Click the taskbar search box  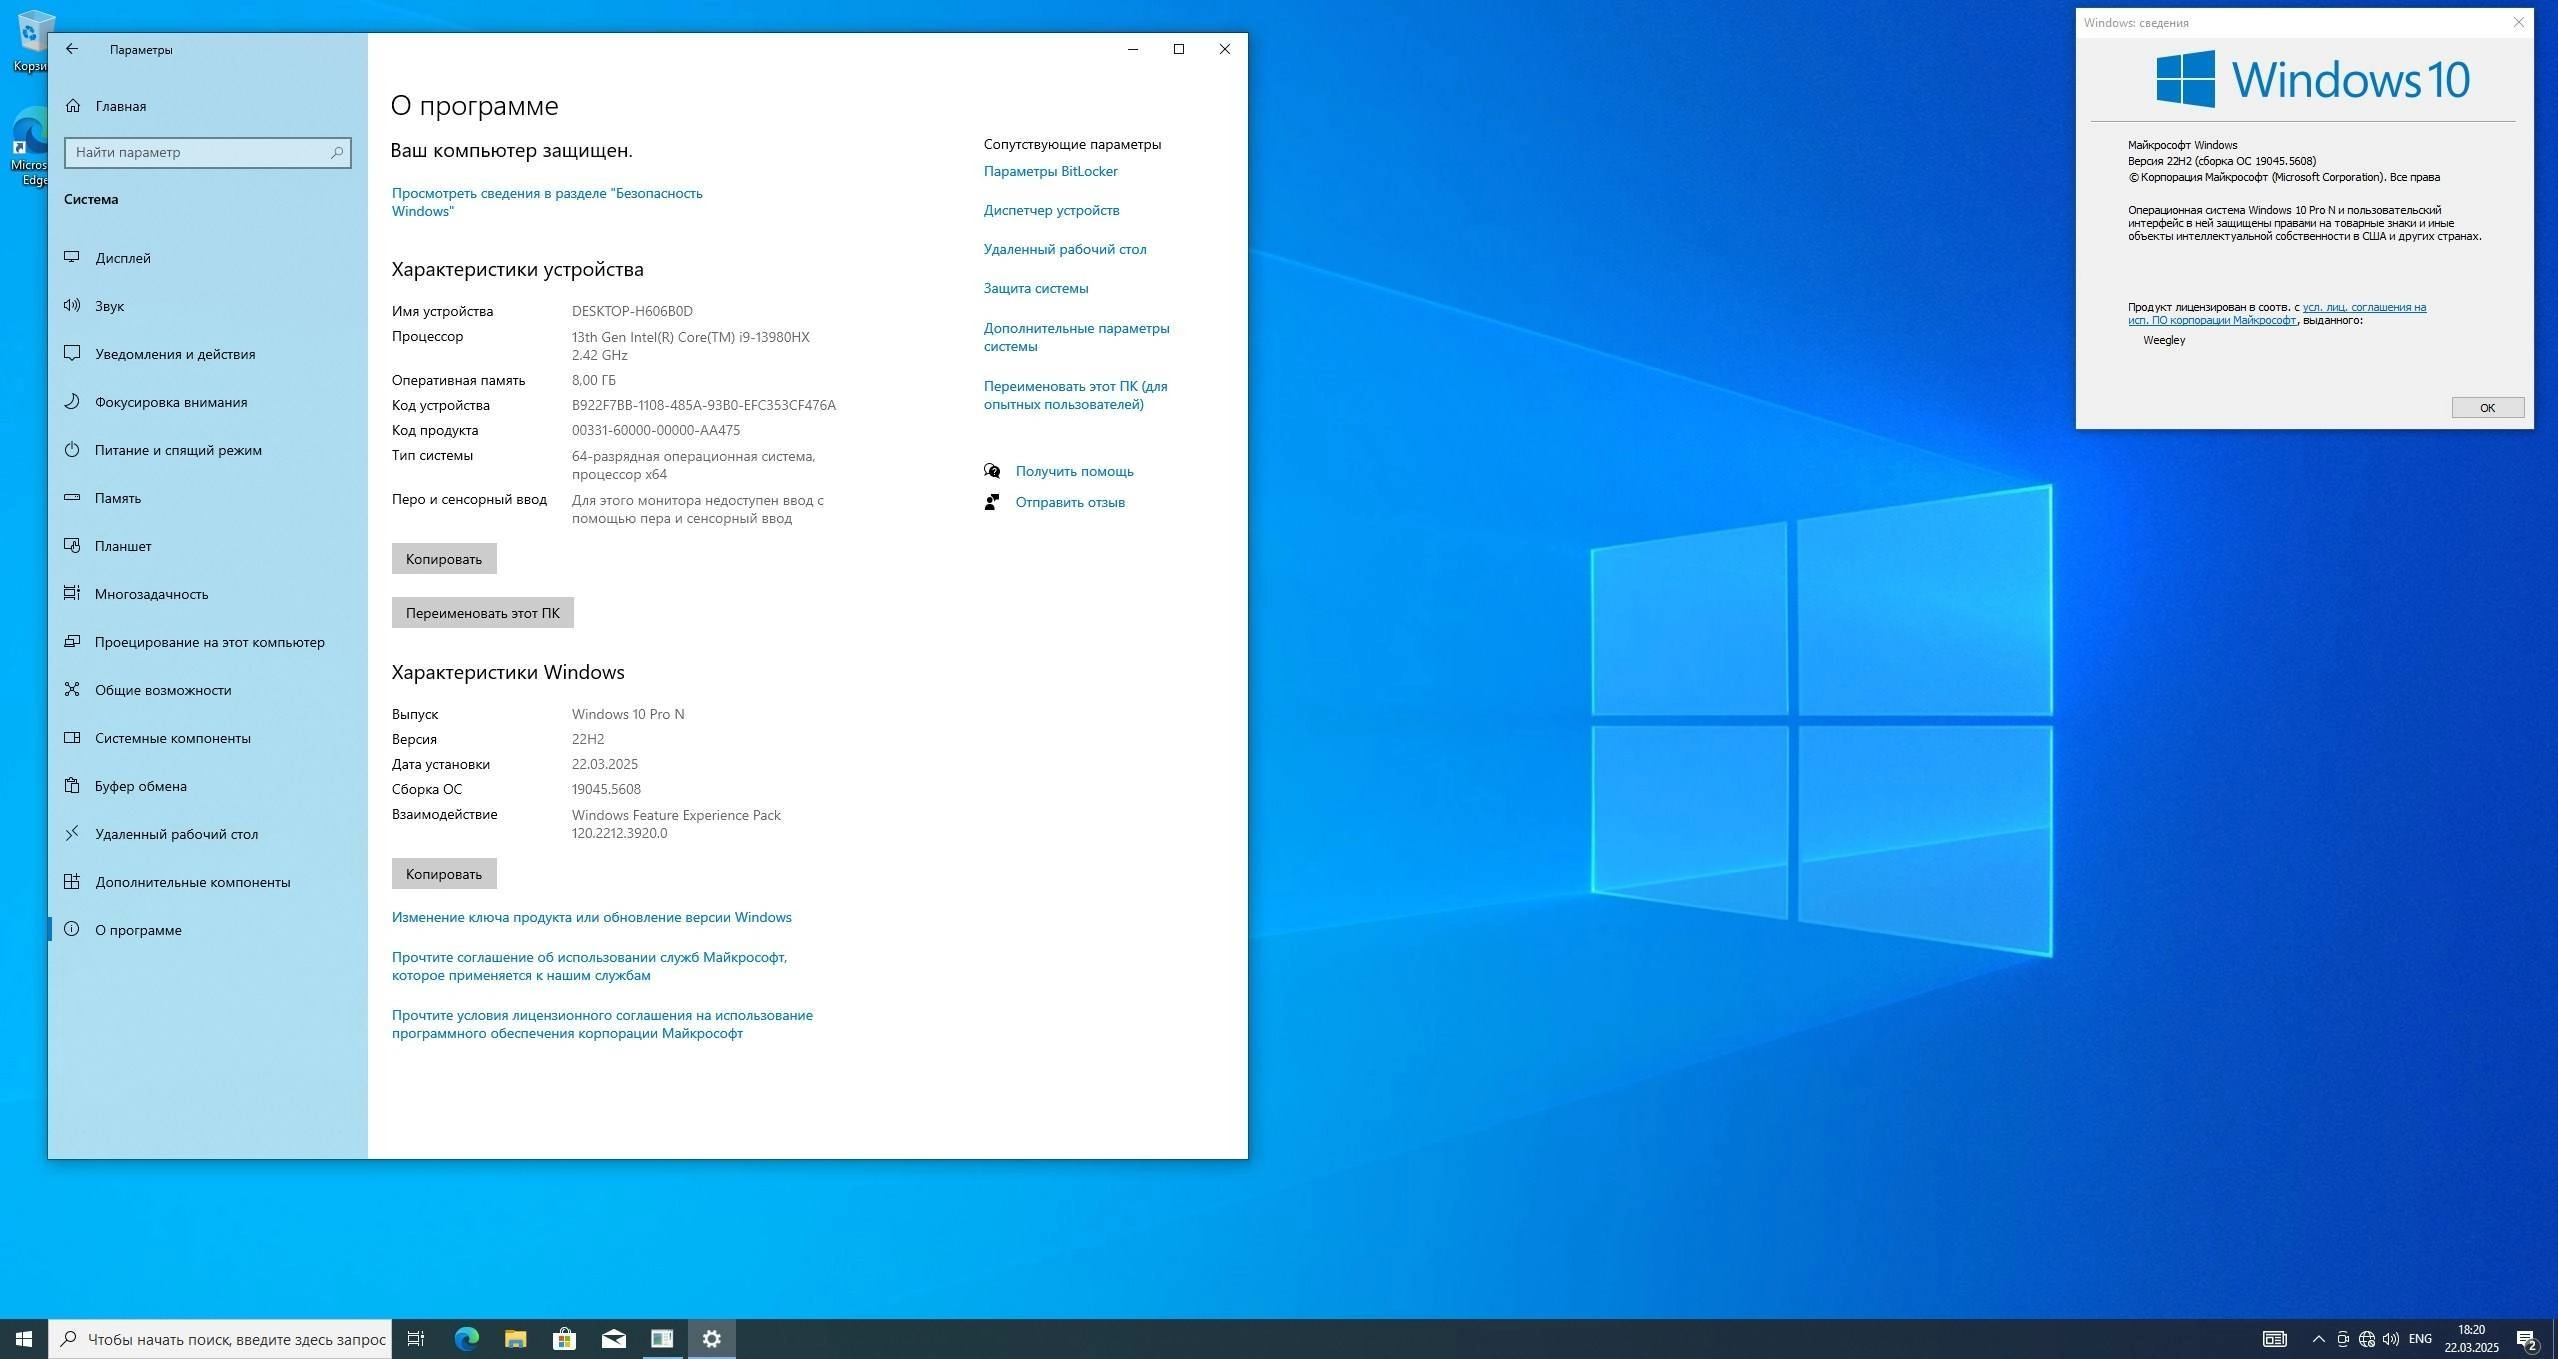pos(220,1339)
